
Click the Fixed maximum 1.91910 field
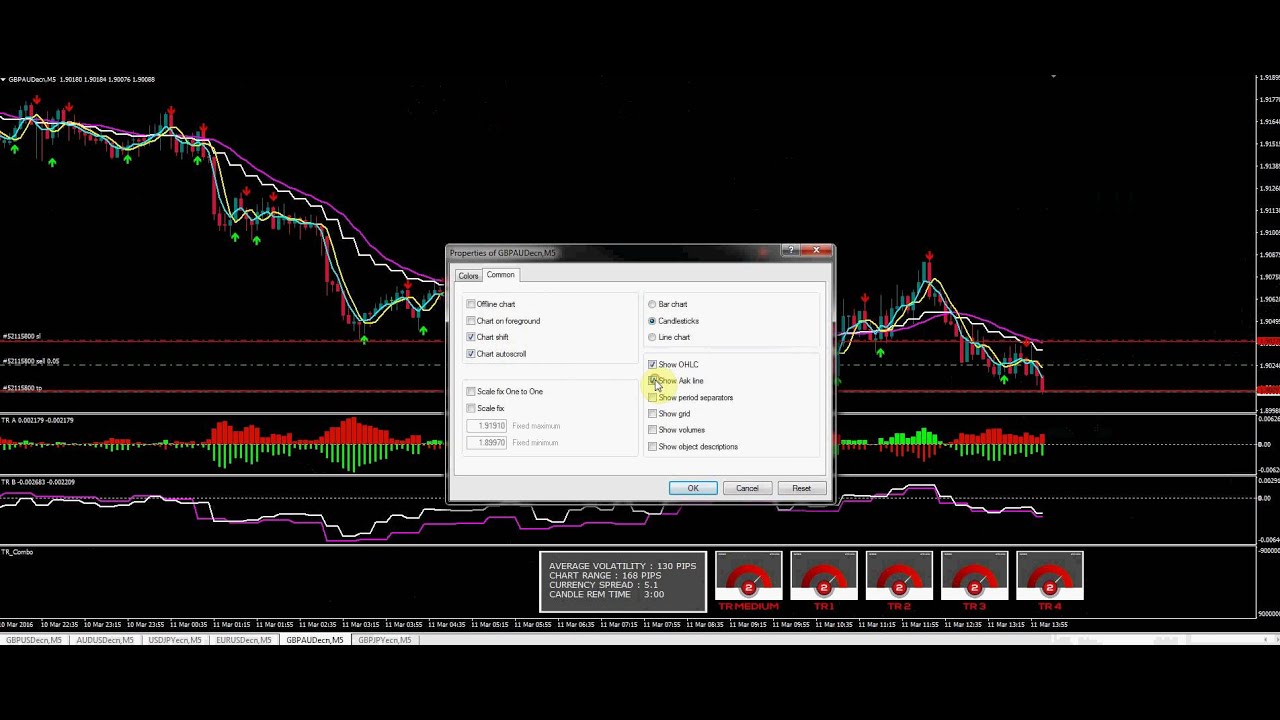click(487, 426)
